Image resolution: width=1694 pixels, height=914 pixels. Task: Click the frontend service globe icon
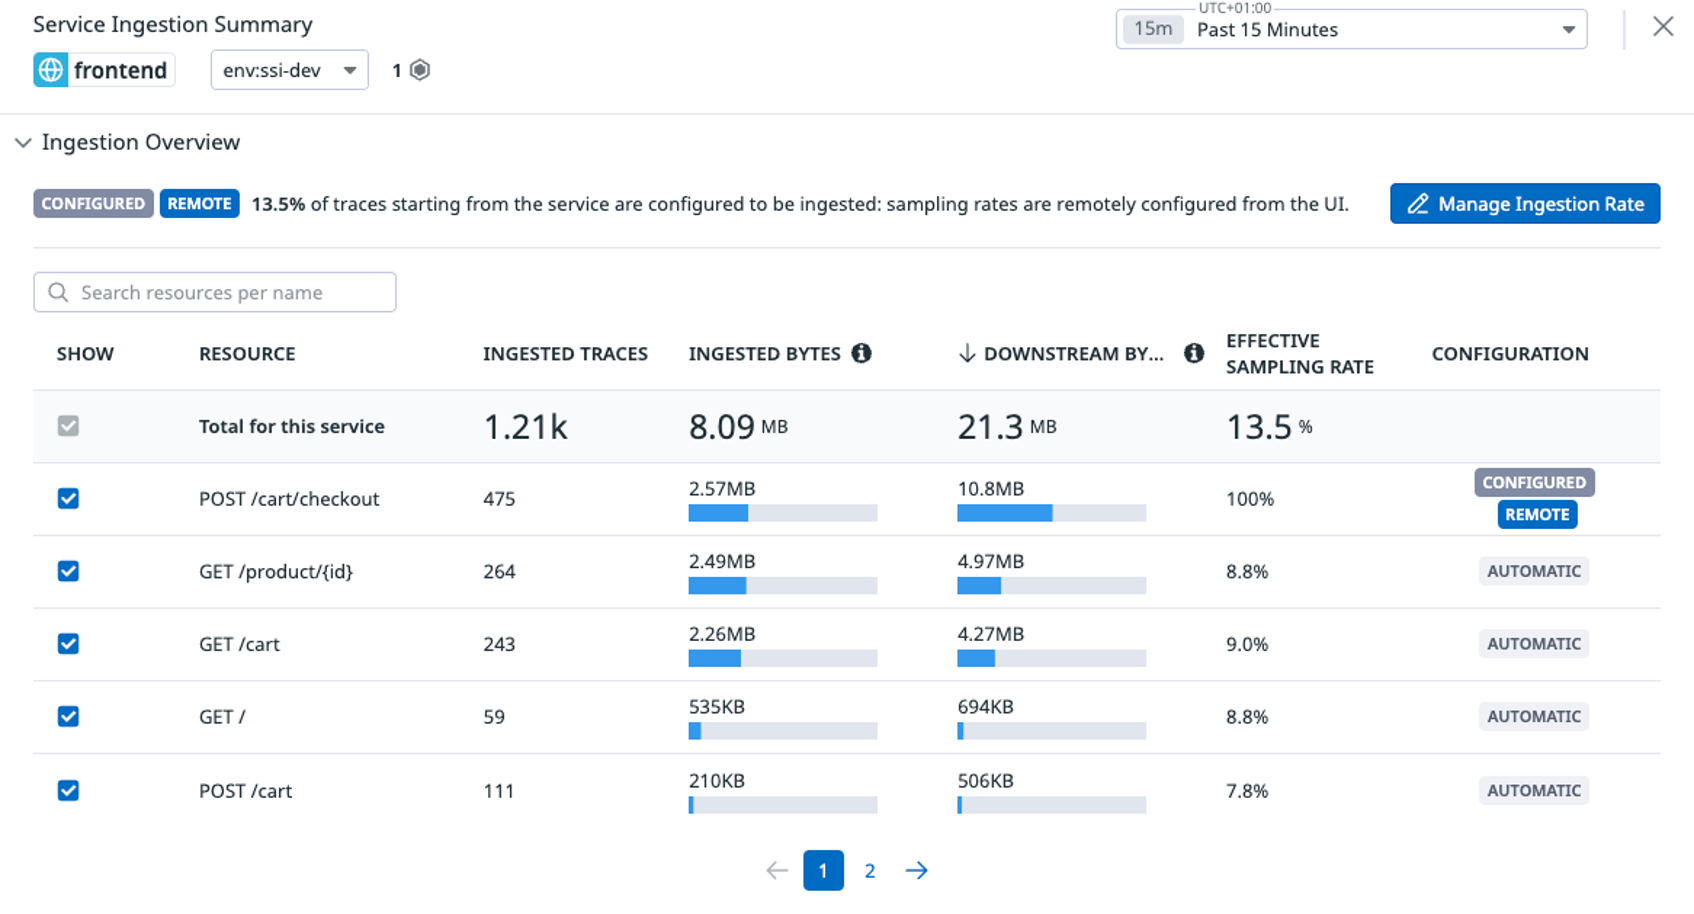[50, 70]
